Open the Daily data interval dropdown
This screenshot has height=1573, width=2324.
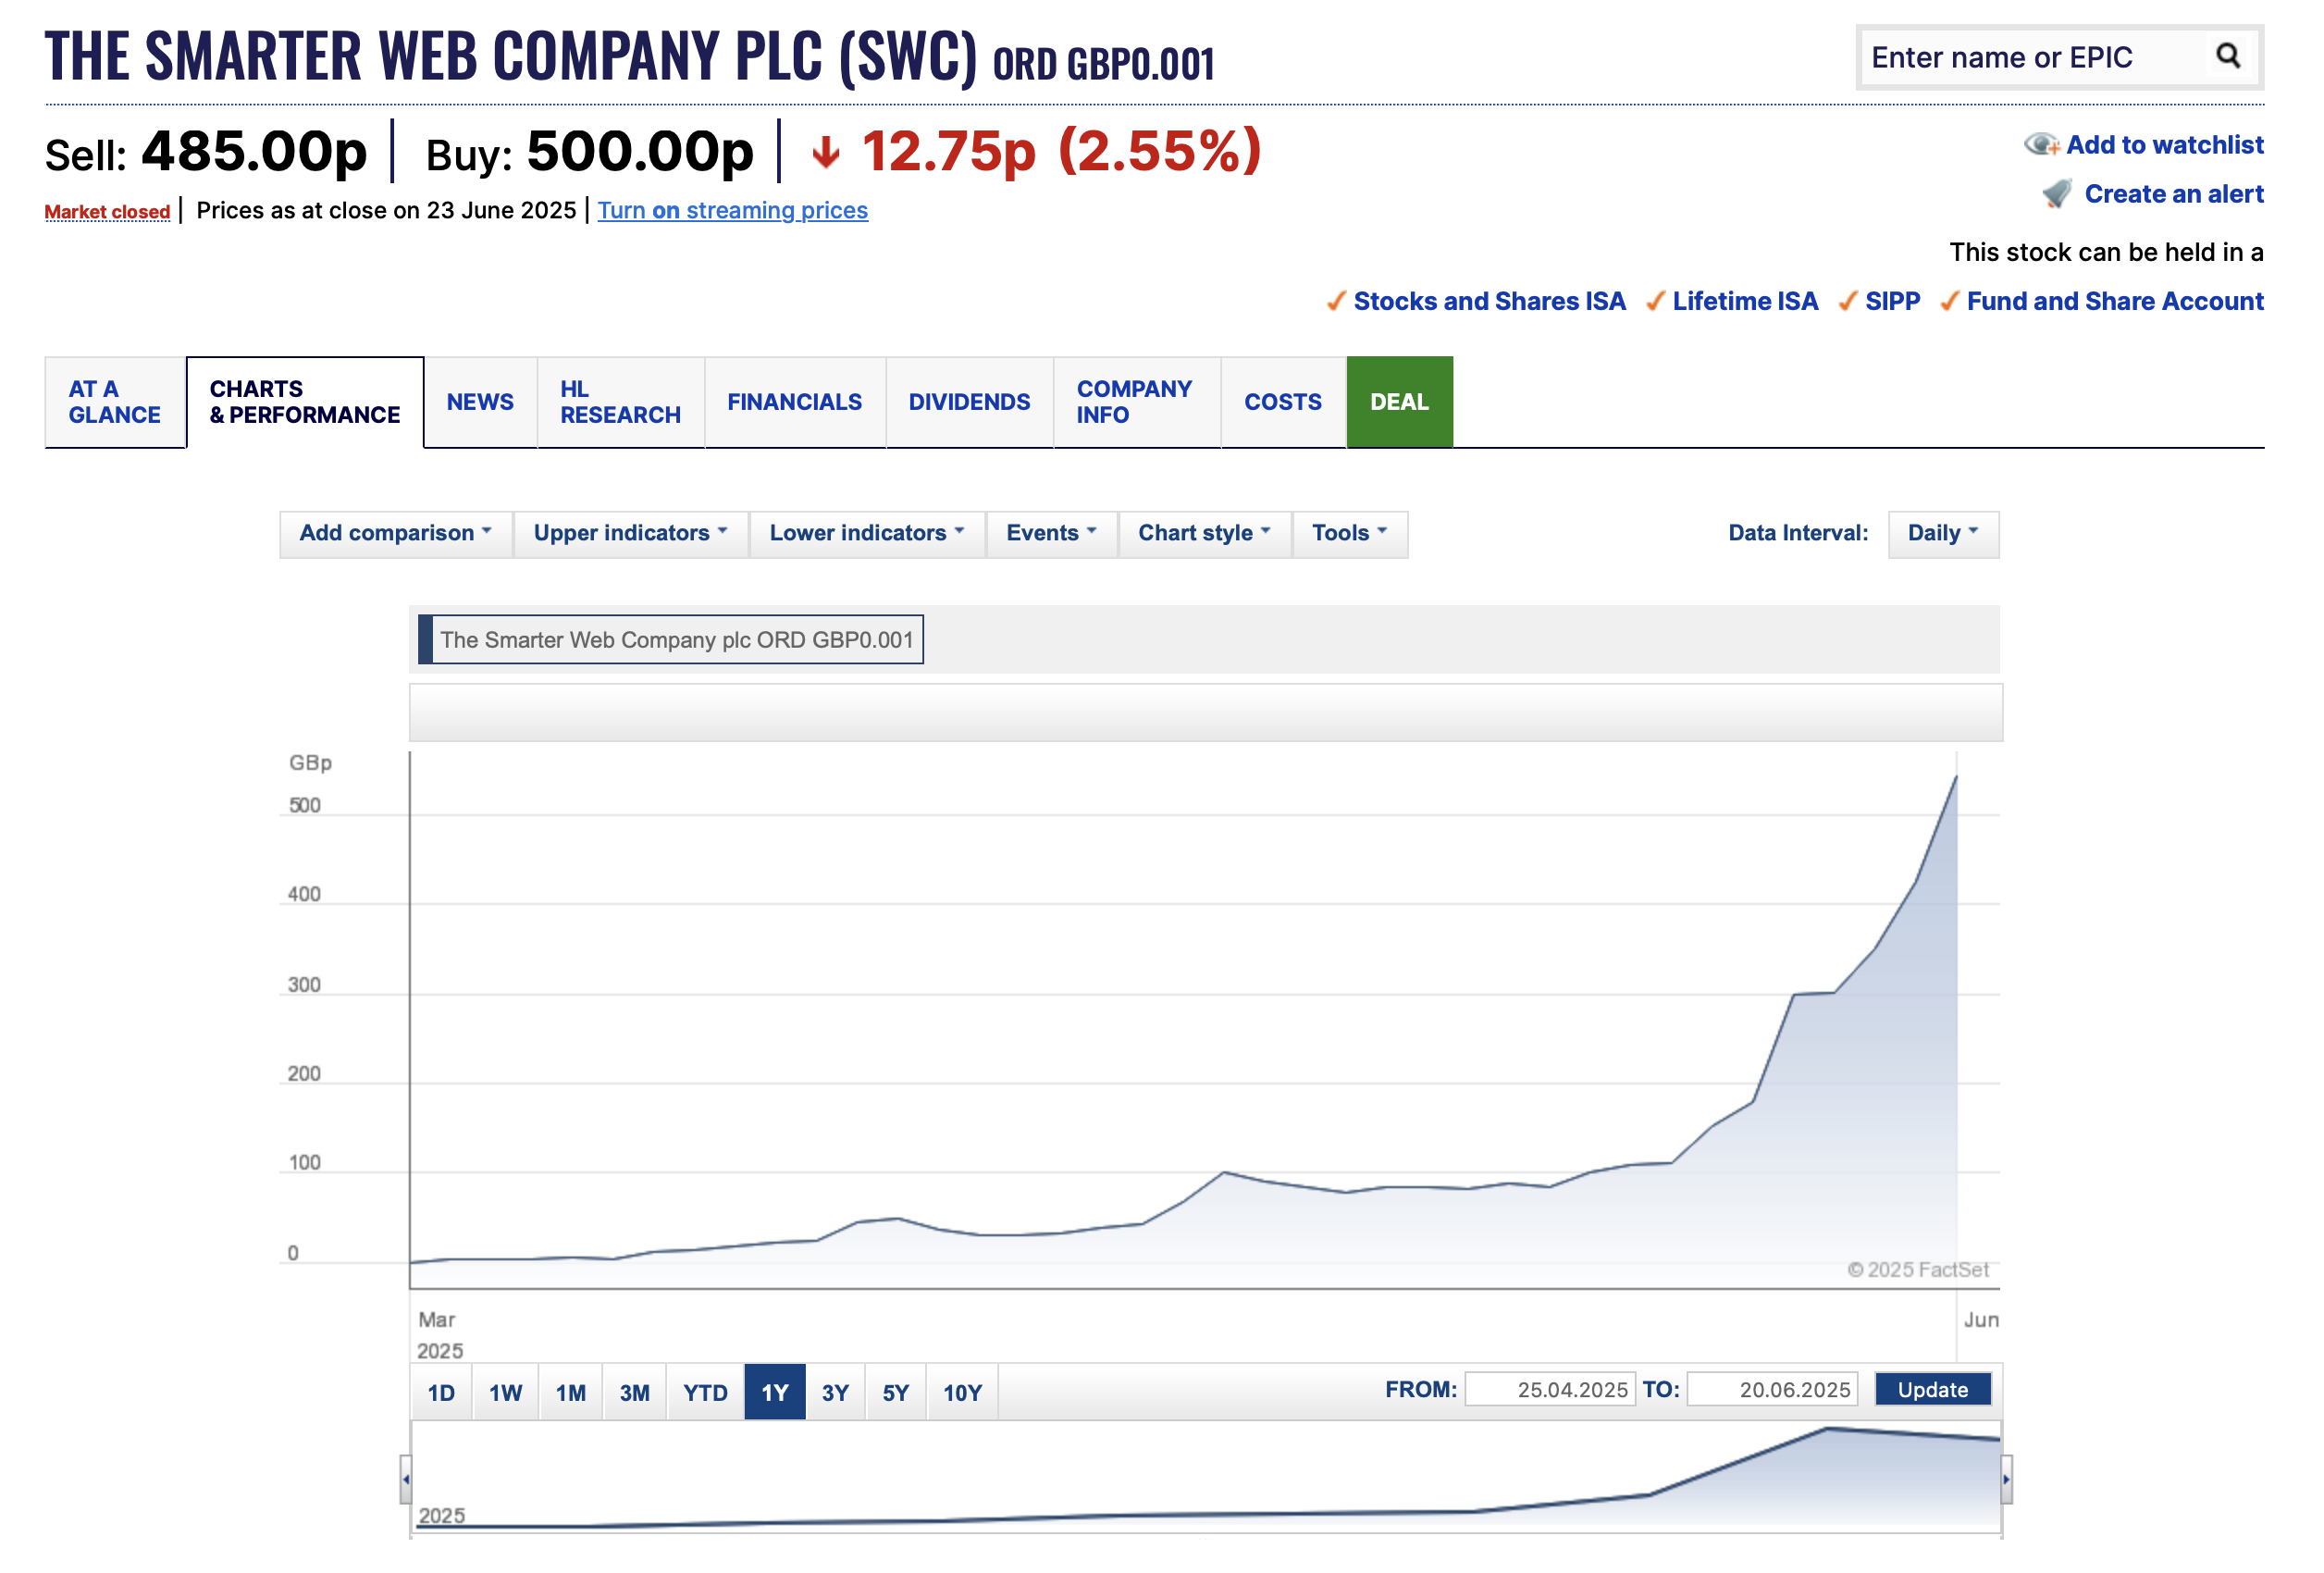1942,533
